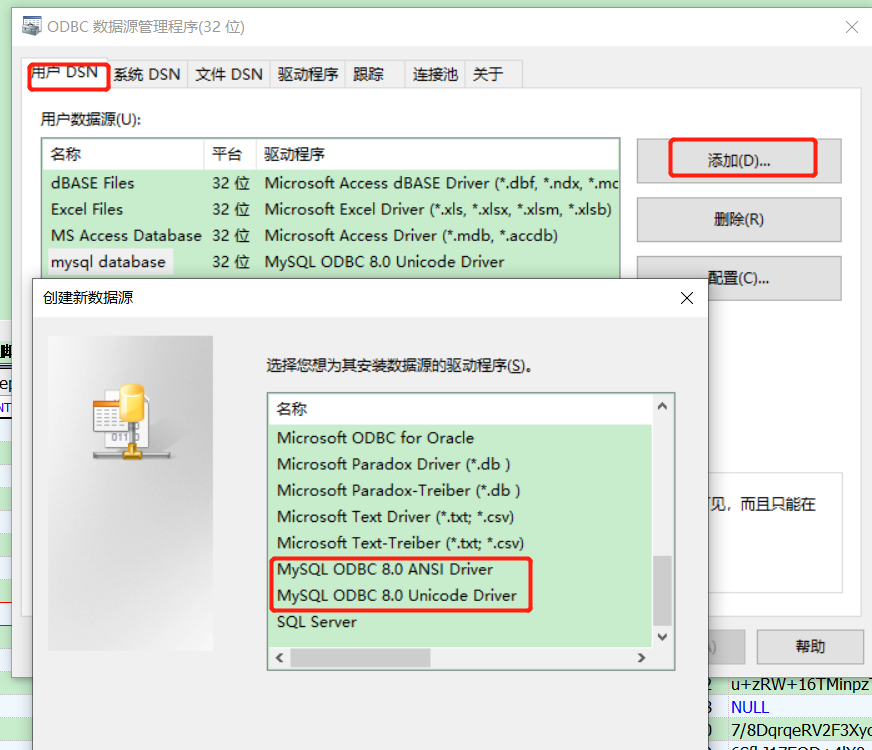Select Microsoft Text Driver (*.txt; *.csv)
The image size is (872, 750).
click(x=394, y=516)
